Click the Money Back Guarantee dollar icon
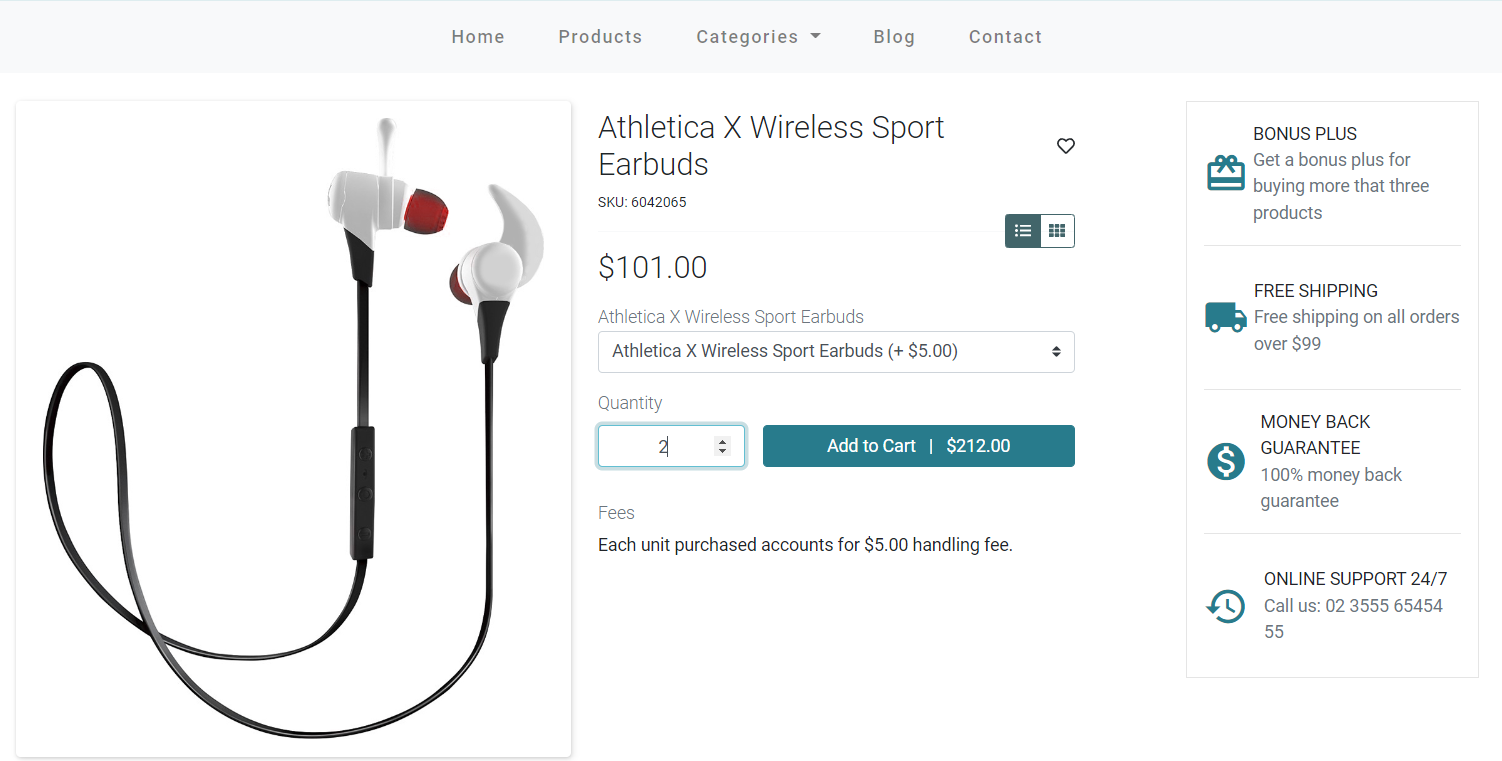1502x761 pixels. point(1226,461)
